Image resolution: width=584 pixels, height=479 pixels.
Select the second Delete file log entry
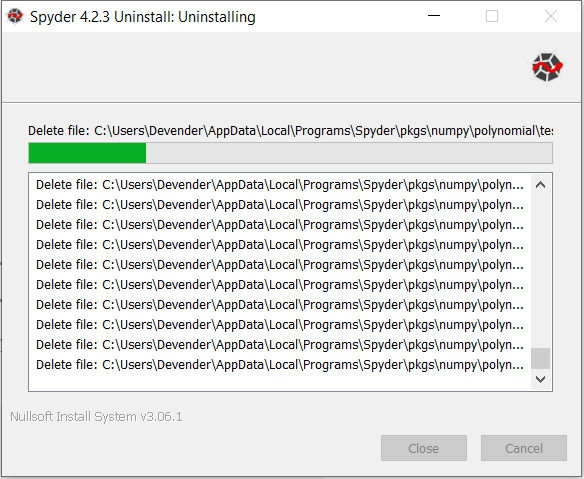pyautogui.click(x=280, y=205)
